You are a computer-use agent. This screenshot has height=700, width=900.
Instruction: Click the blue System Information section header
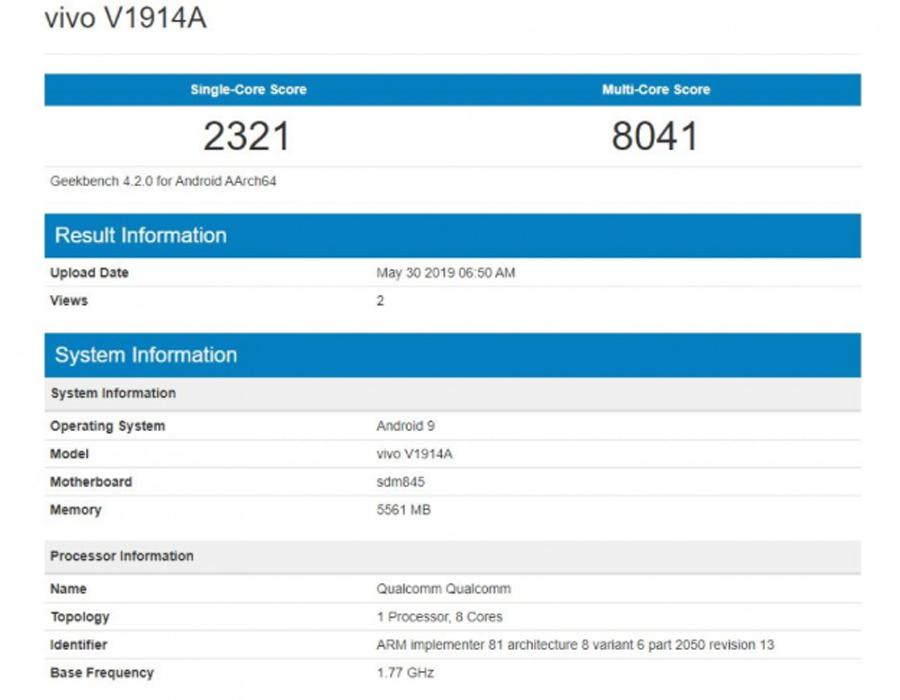[452, 355]
